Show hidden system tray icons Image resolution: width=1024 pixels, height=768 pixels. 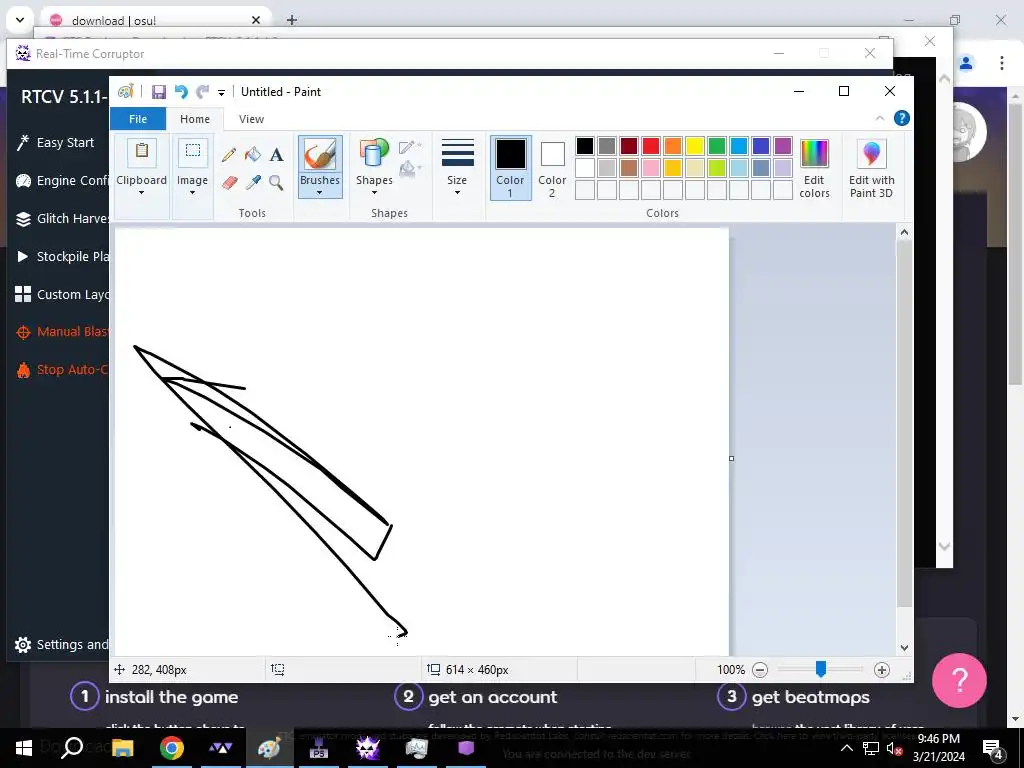846,748
